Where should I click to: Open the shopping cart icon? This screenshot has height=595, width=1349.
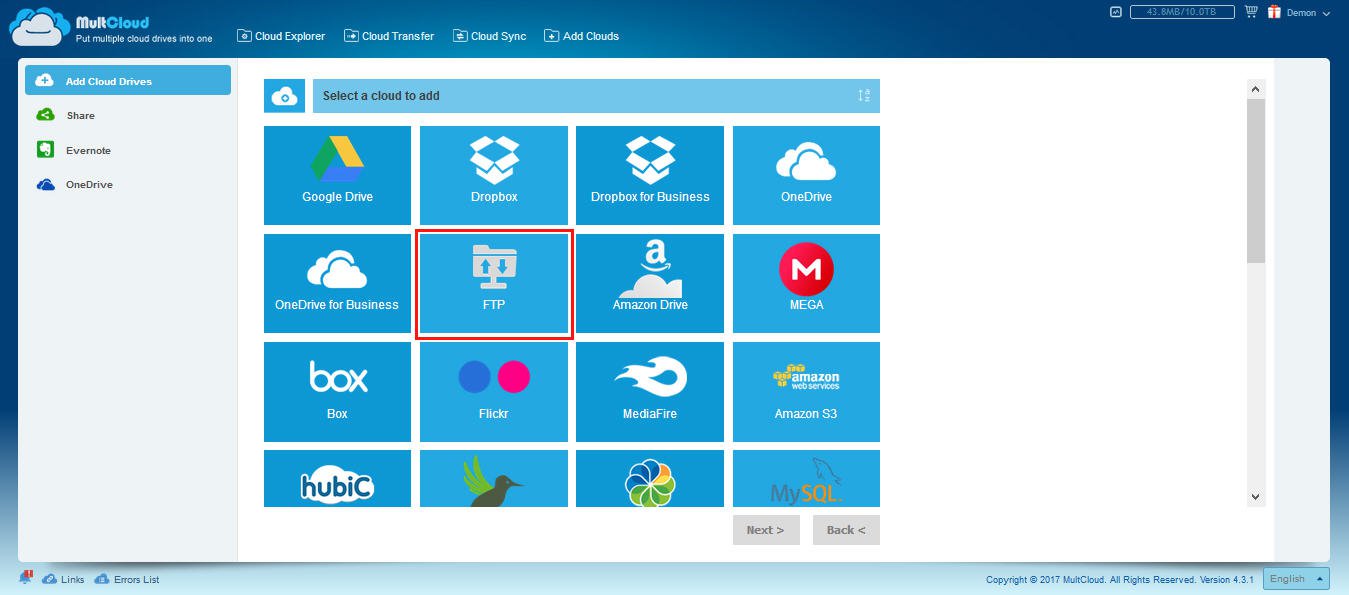pyautogui.click(x=1250, y=13)
